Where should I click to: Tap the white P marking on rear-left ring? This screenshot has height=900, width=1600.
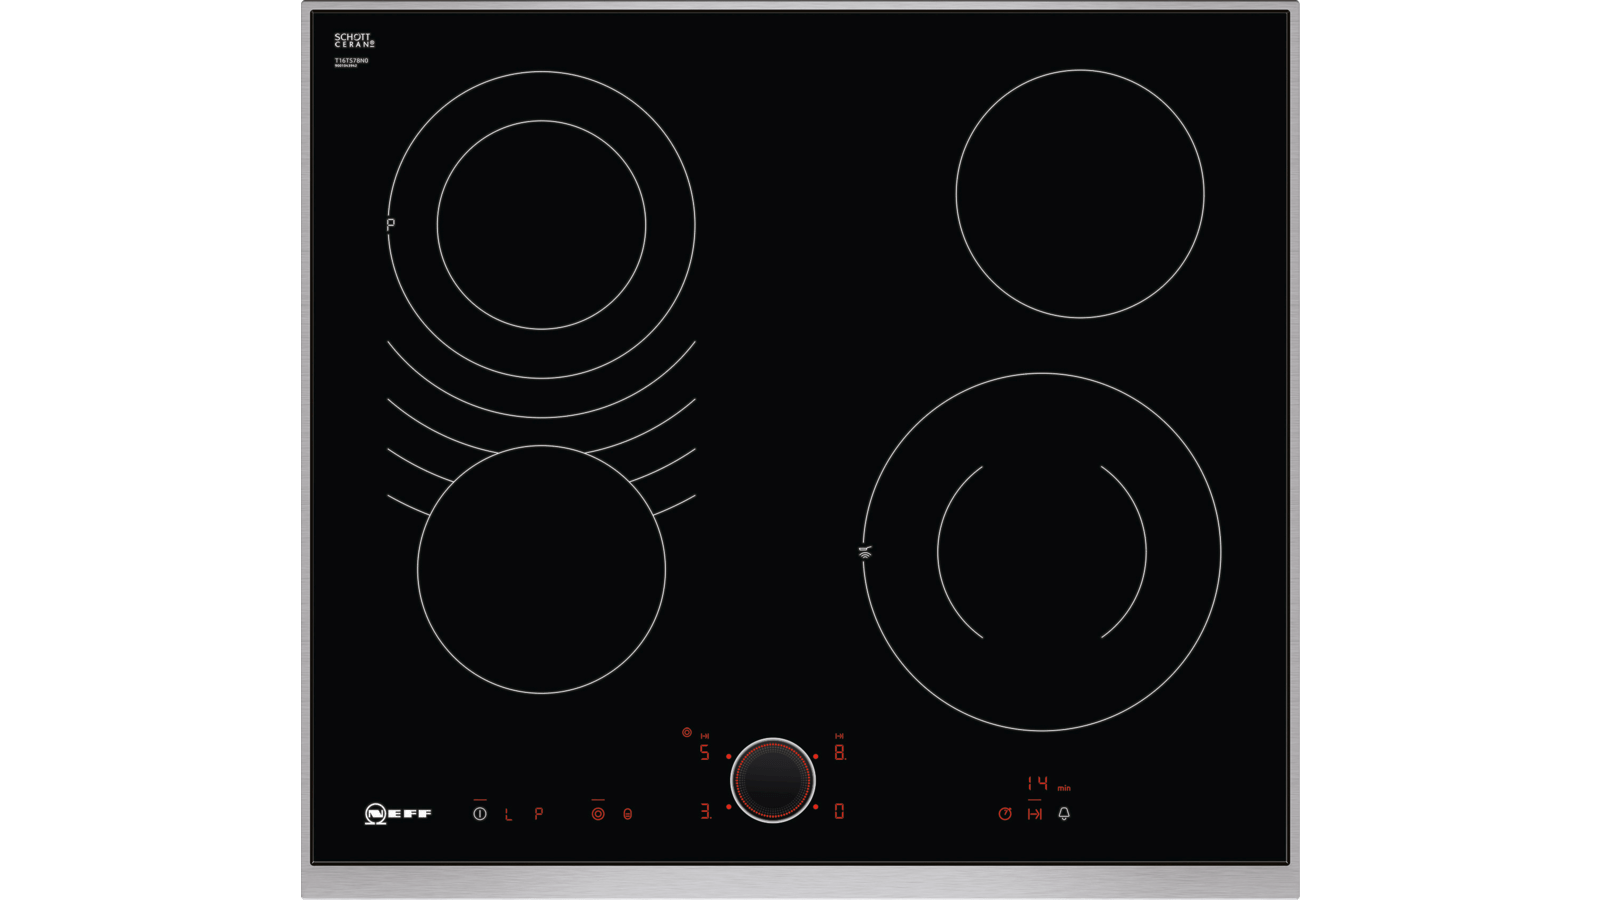pyautogui.click(x=391, y=225)
